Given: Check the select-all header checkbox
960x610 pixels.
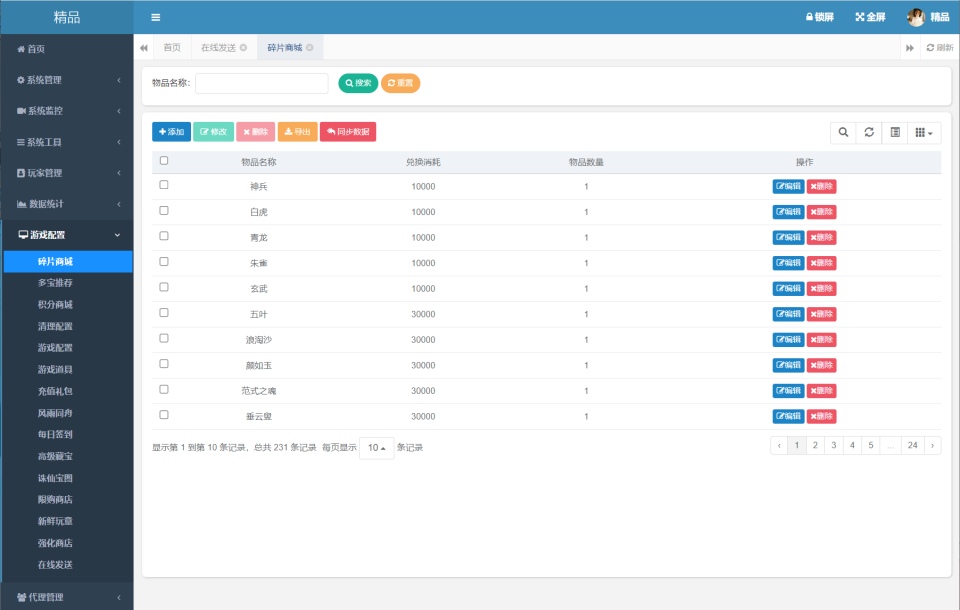Looking at the screenshot, I should pos(164,160).
